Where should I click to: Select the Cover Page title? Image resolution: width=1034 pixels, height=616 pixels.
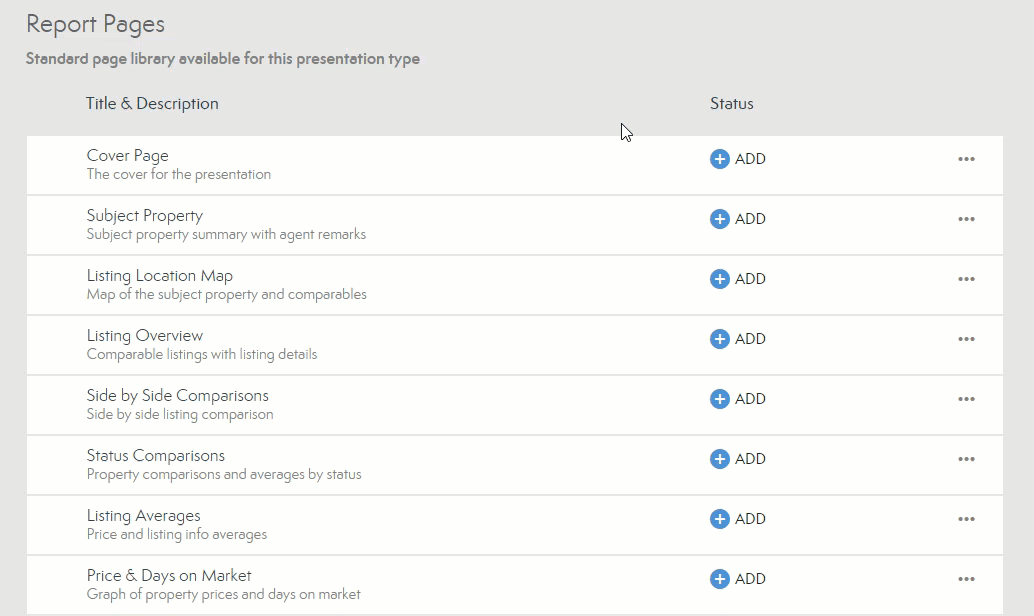click(127, 156)
